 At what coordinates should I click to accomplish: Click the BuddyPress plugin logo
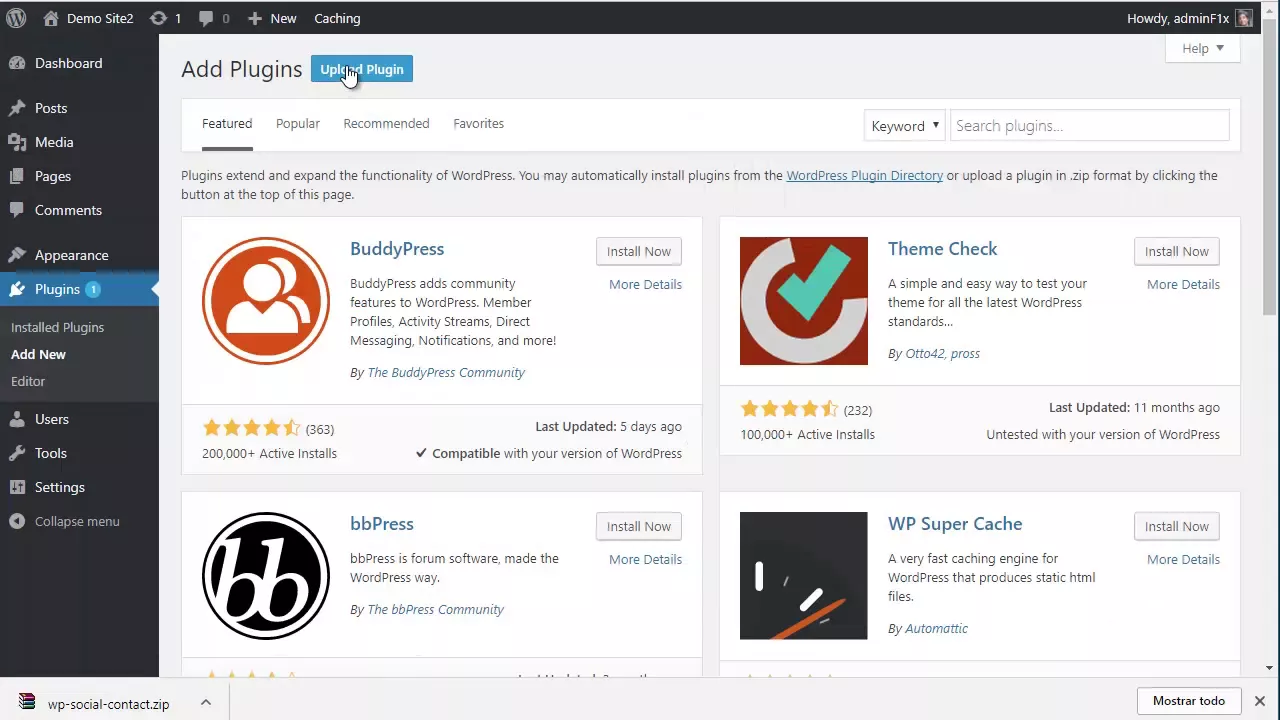pyautogui.click(x=266, y=301)
